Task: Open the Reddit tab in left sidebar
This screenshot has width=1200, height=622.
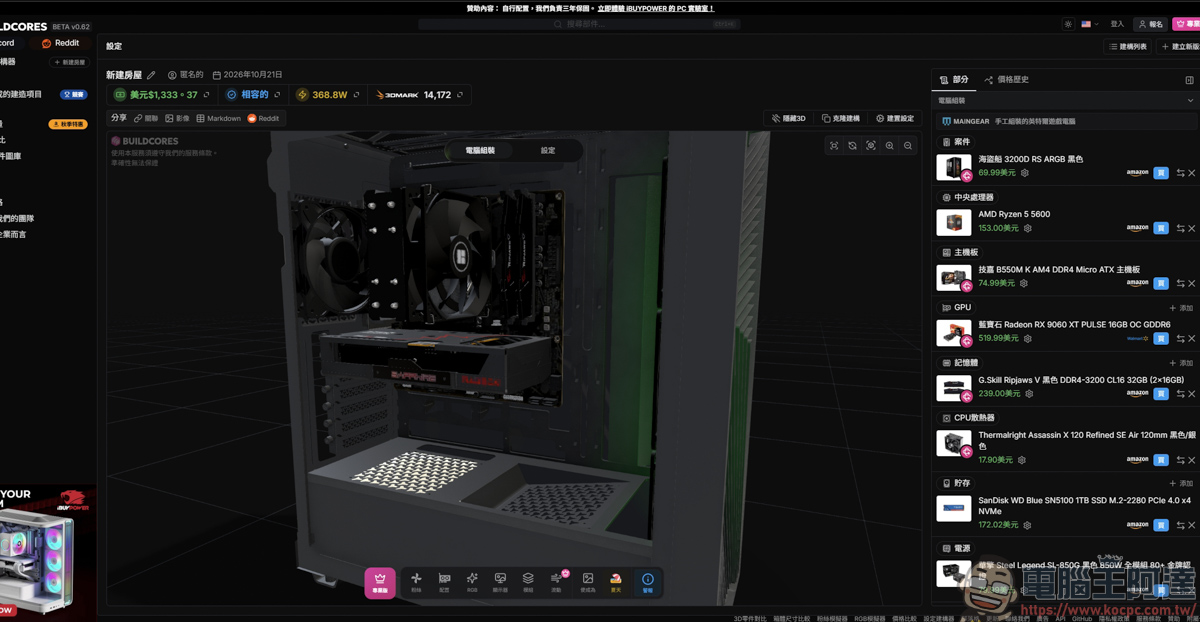Action: tap(60, 43)
